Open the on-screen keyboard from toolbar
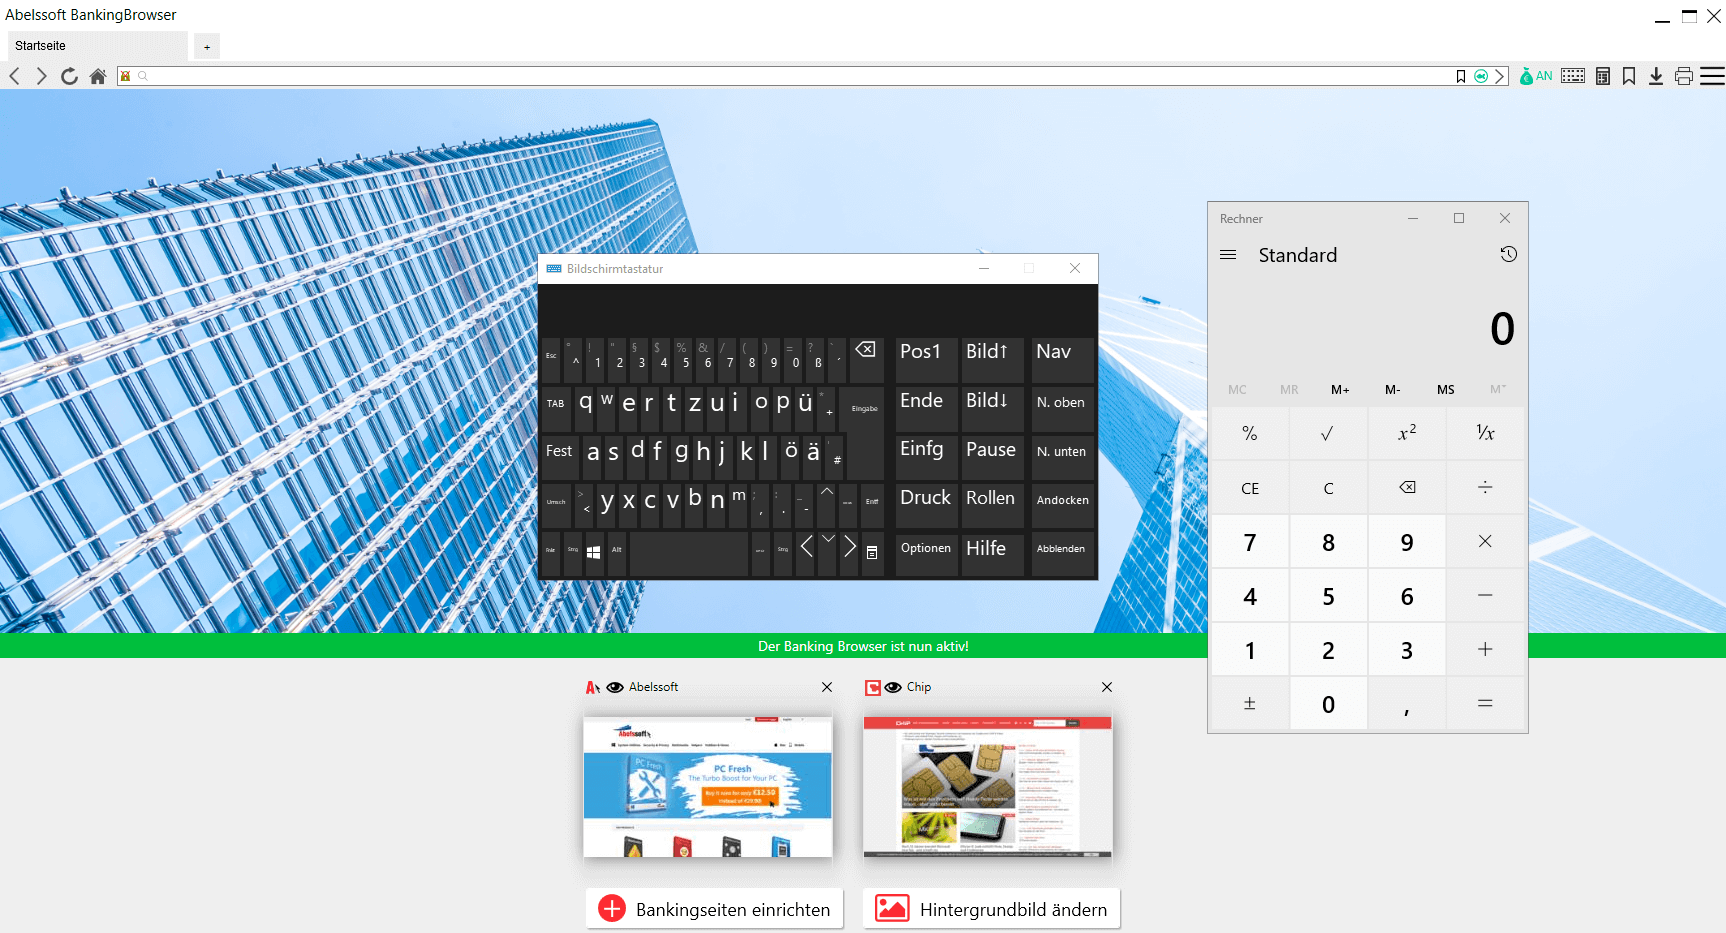 pos(1573,76)
